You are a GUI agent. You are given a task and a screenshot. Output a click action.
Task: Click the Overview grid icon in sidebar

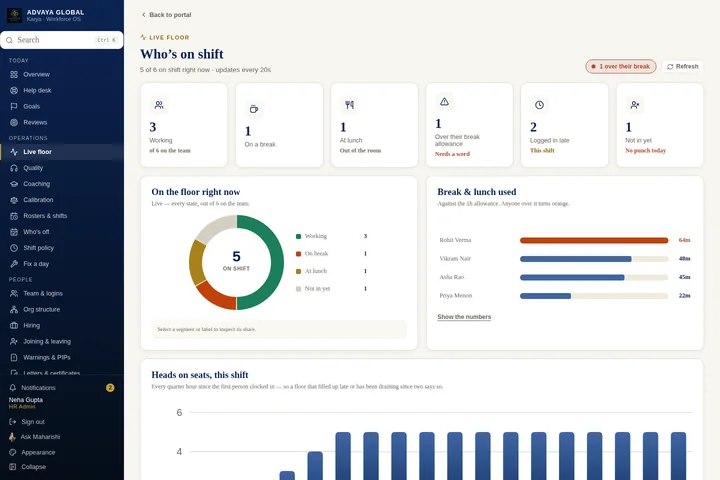[x=14, y=74]
